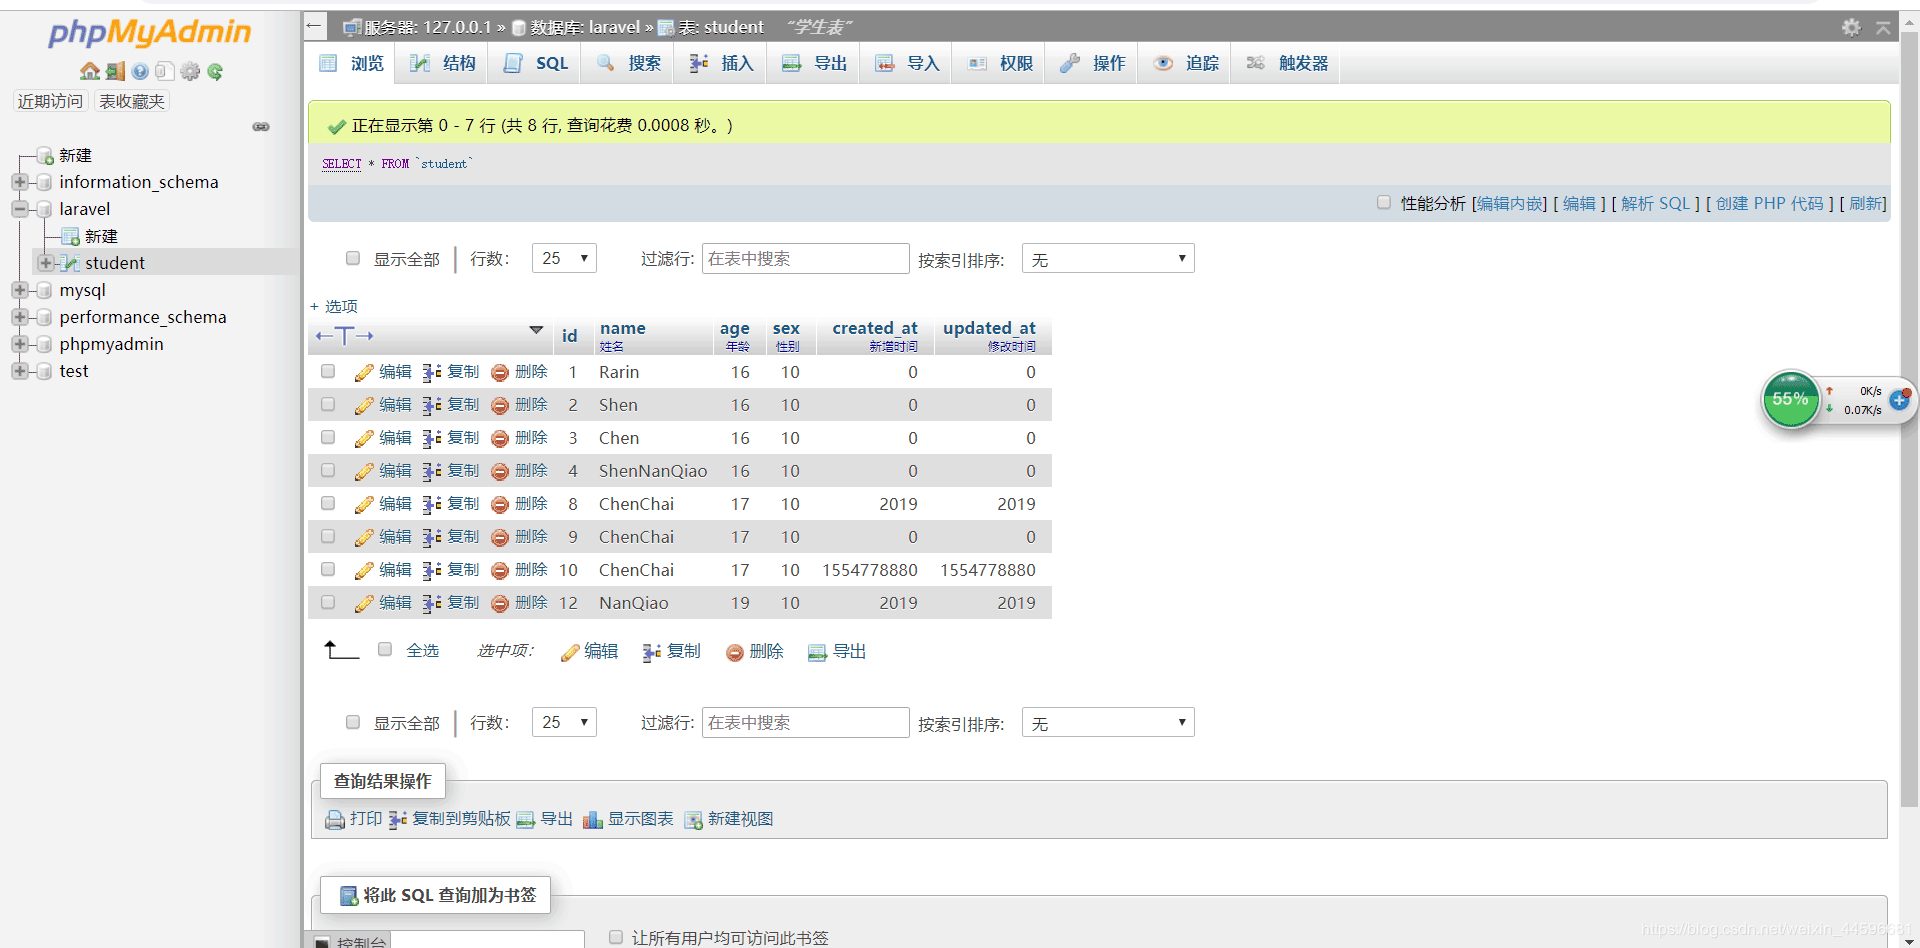The image size is (1920, 948).
Task: Edit the row for Rarin with pencil icon
Action: (363, 371)
